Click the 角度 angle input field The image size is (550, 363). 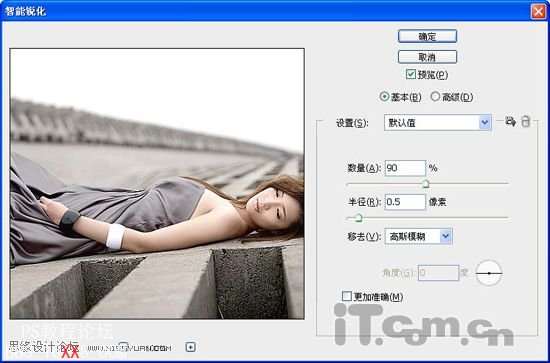point(438,273)
